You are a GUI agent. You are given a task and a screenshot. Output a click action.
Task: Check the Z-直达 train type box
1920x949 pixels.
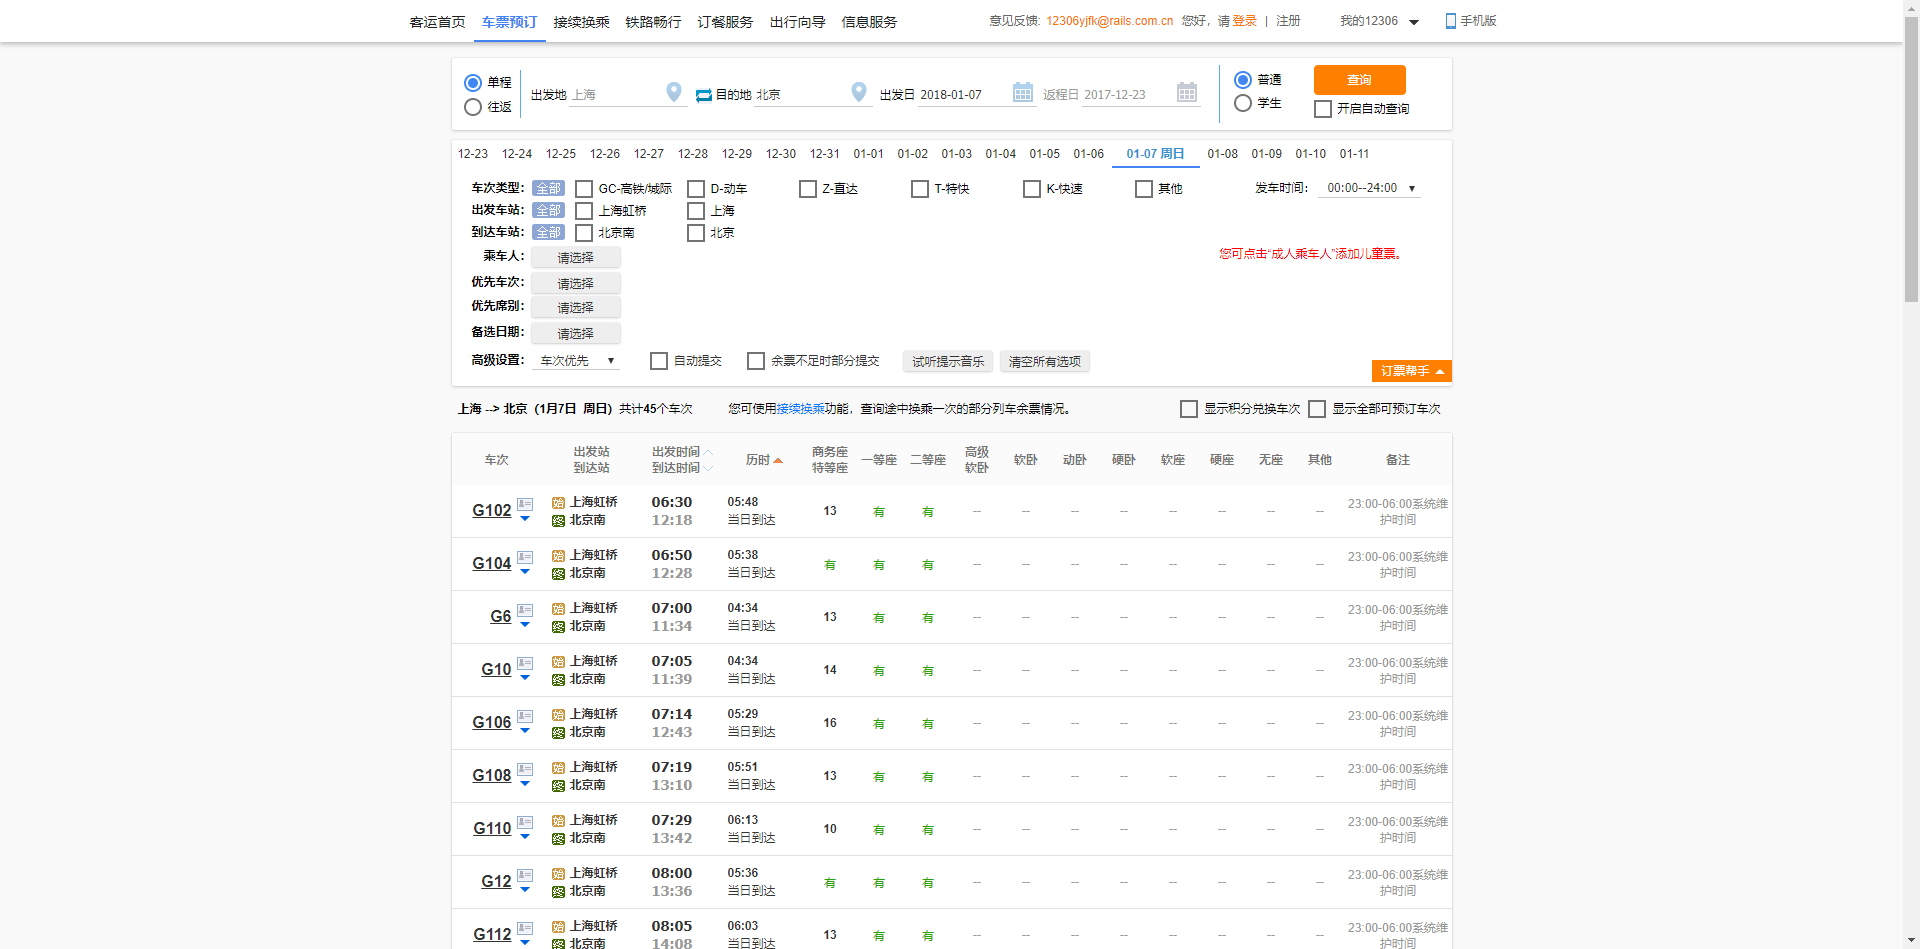[x=808, y=189]
